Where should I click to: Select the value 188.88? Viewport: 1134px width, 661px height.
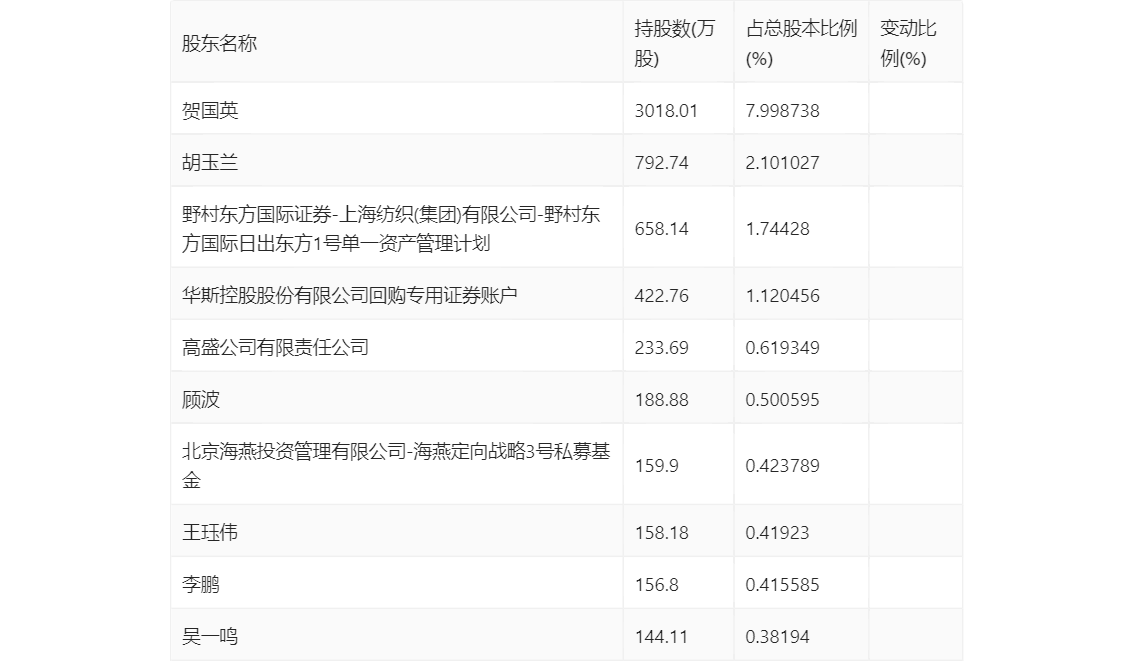pyautogui.click(x=662, y=400)
